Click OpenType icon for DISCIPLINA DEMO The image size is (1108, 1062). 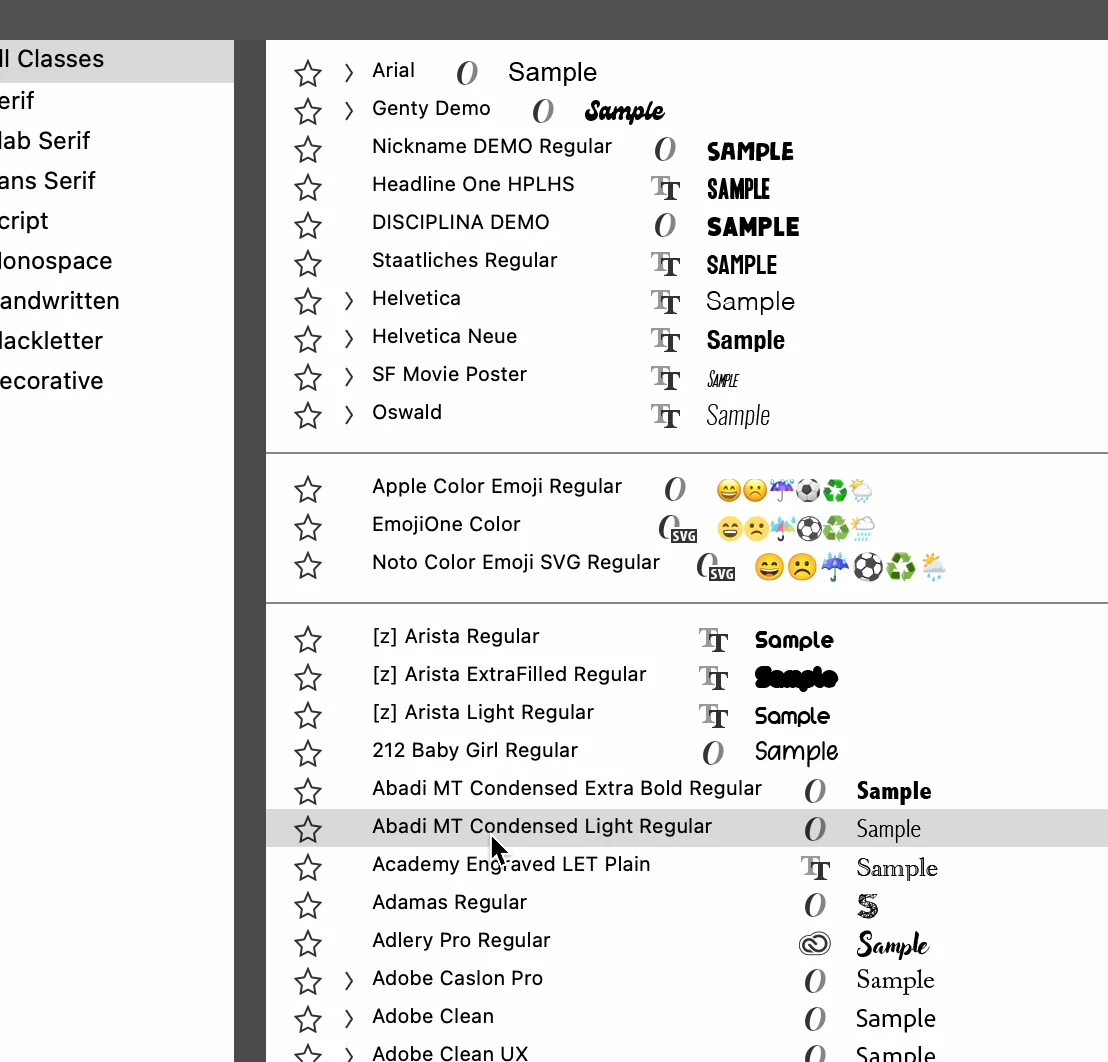[x=665, y=225]
